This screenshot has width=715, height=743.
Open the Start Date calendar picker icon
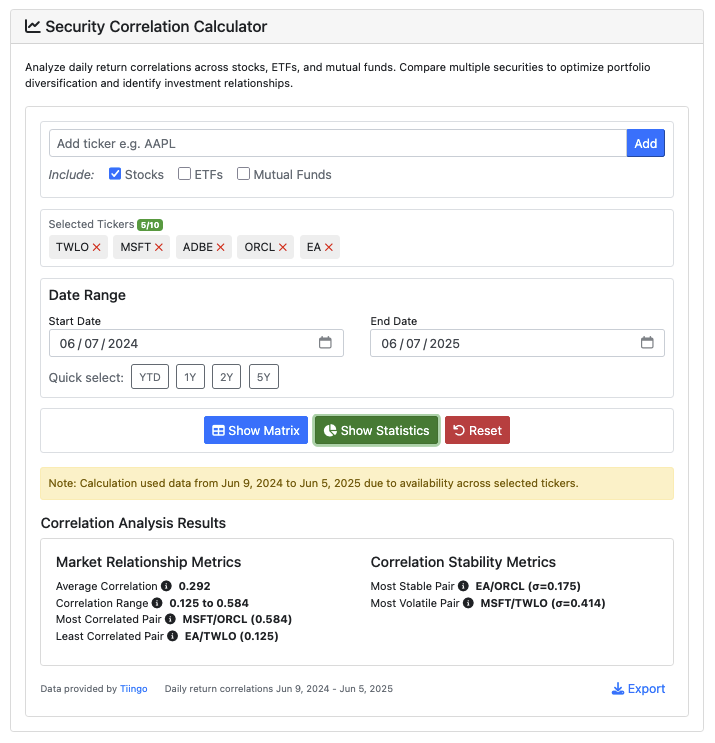coord(325,343)
